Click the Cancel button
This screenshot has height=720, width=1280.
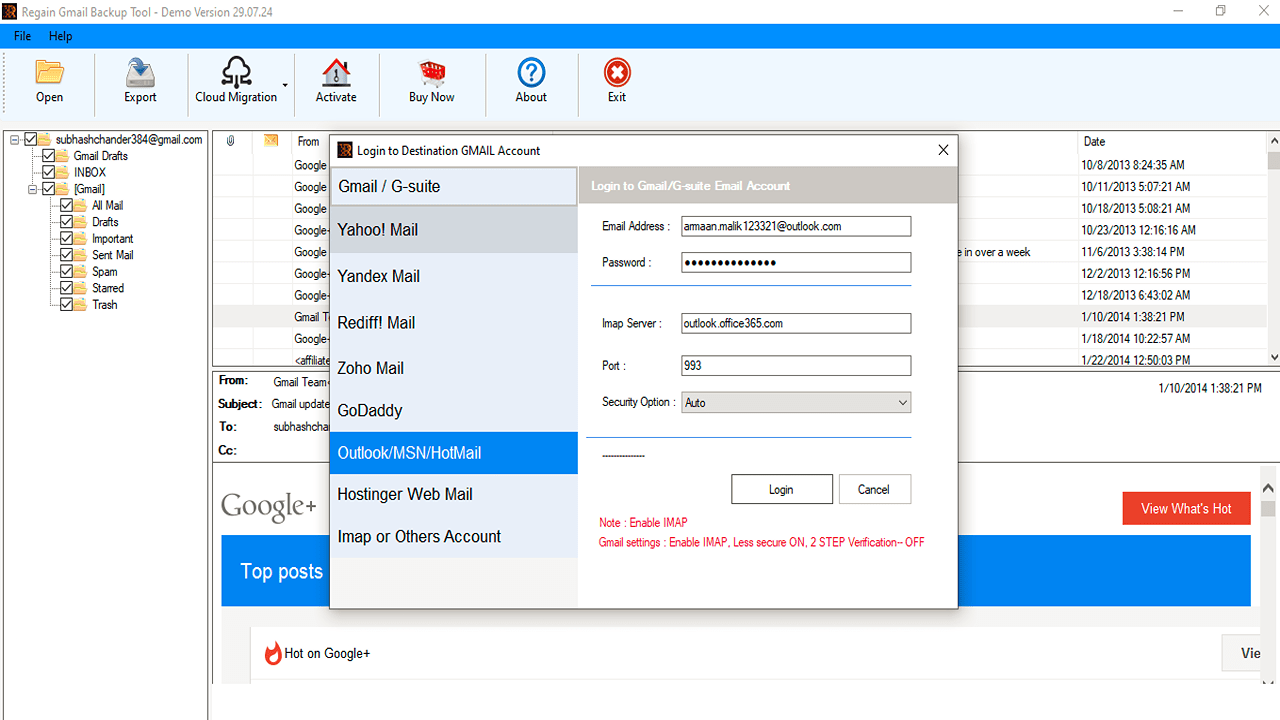click(x=873, y=489)
